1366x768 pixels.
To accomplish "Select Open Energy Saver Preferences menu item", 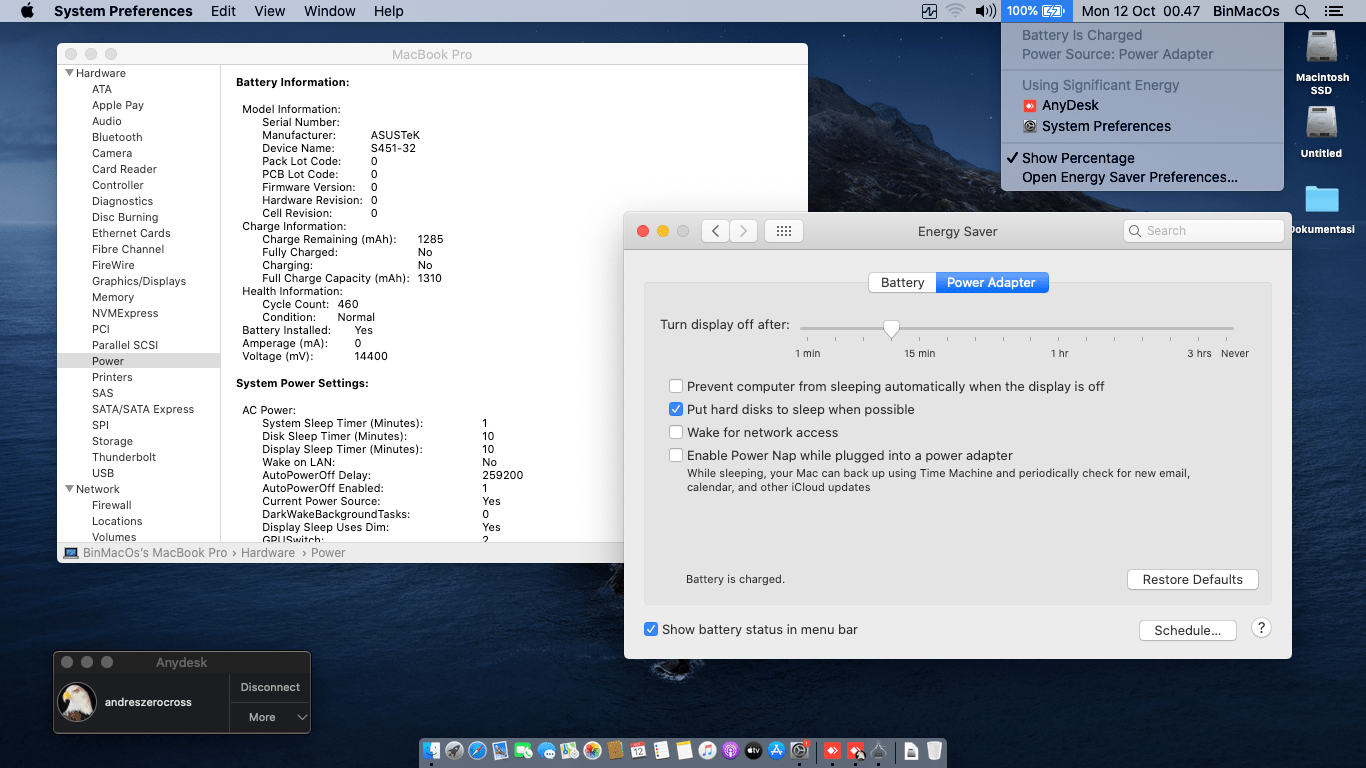I will tap(1129, 177).
